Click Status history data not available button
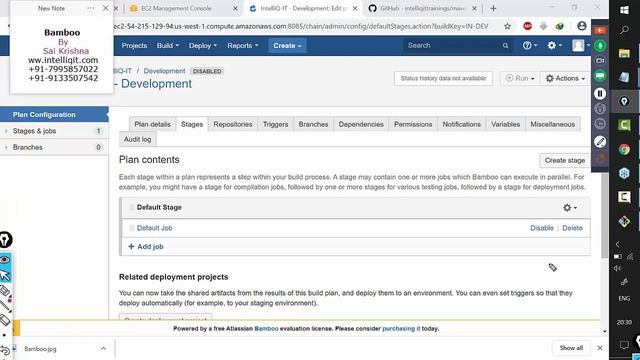Screen dimensions: 640x360 (x=443, y=78)
